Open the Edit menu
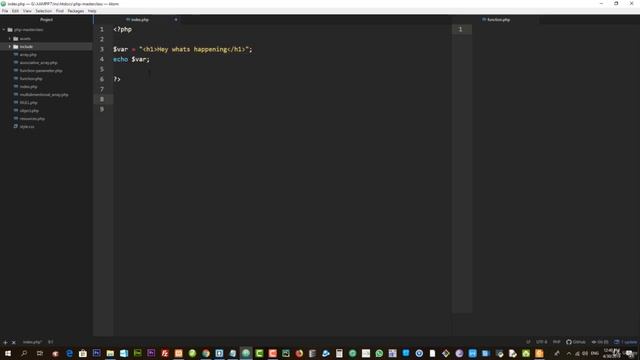Screen dimensions: 640x360 click(15, 11)
